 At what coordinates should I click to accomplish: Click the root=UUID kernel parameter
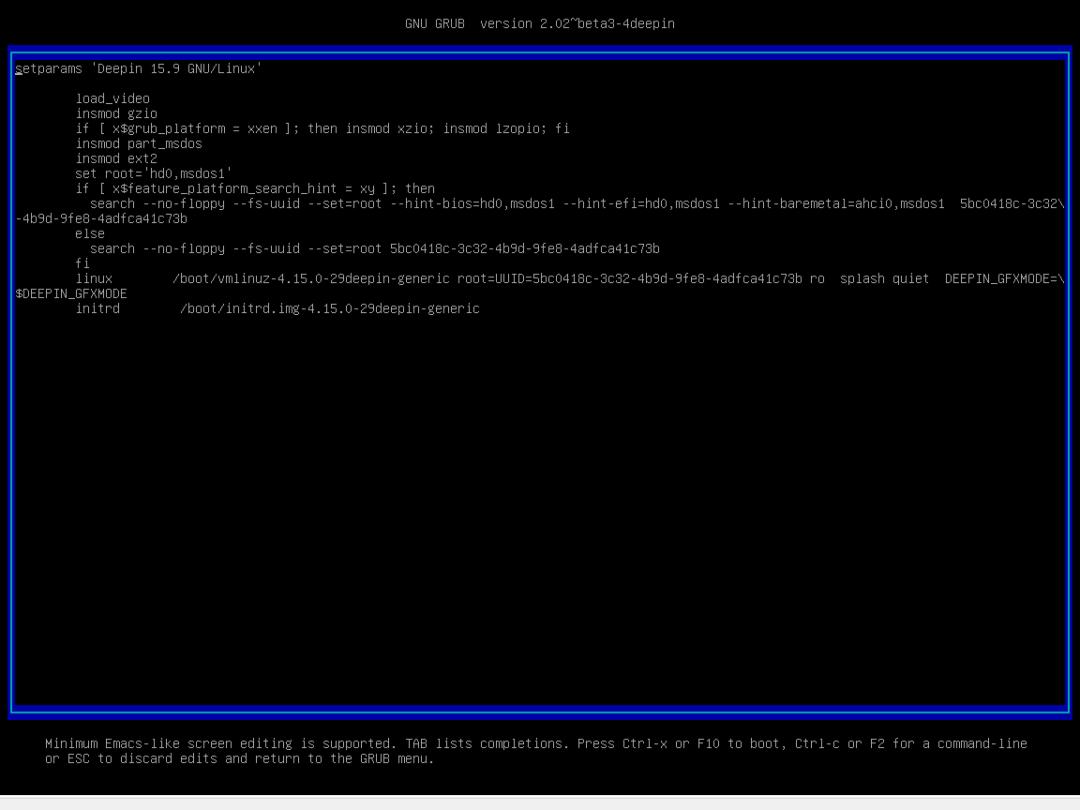[x=629, y=279]
